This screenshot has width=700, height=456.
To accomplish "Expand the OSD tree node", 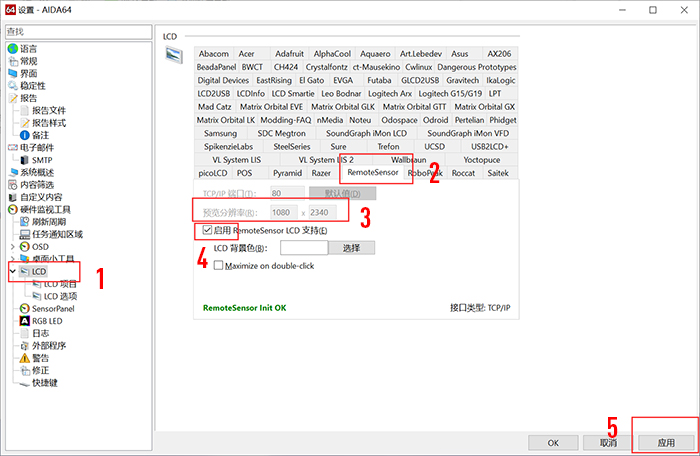I will [x=12, y=246].
